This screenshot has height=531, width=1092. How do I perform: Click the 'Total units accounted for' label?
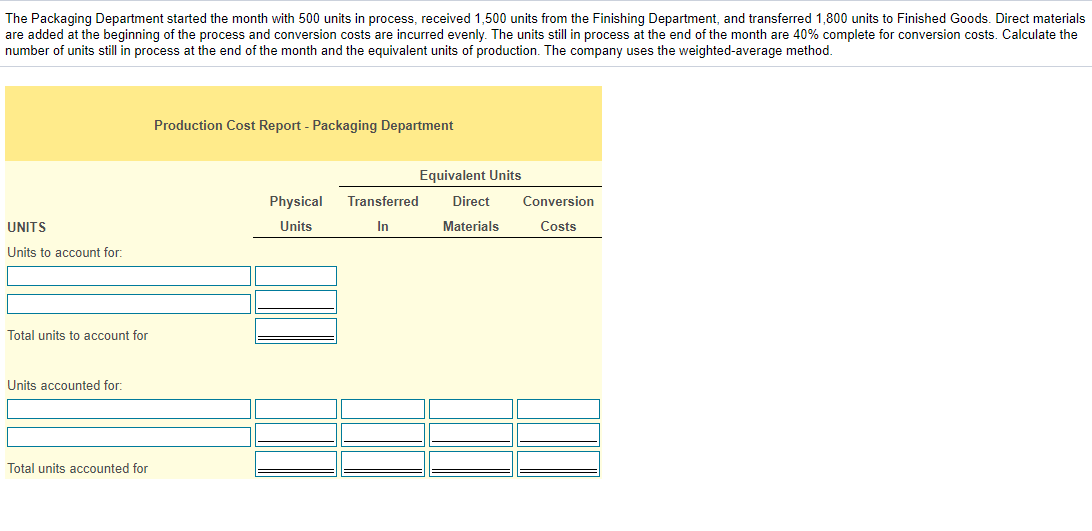(x=77, y=469)
